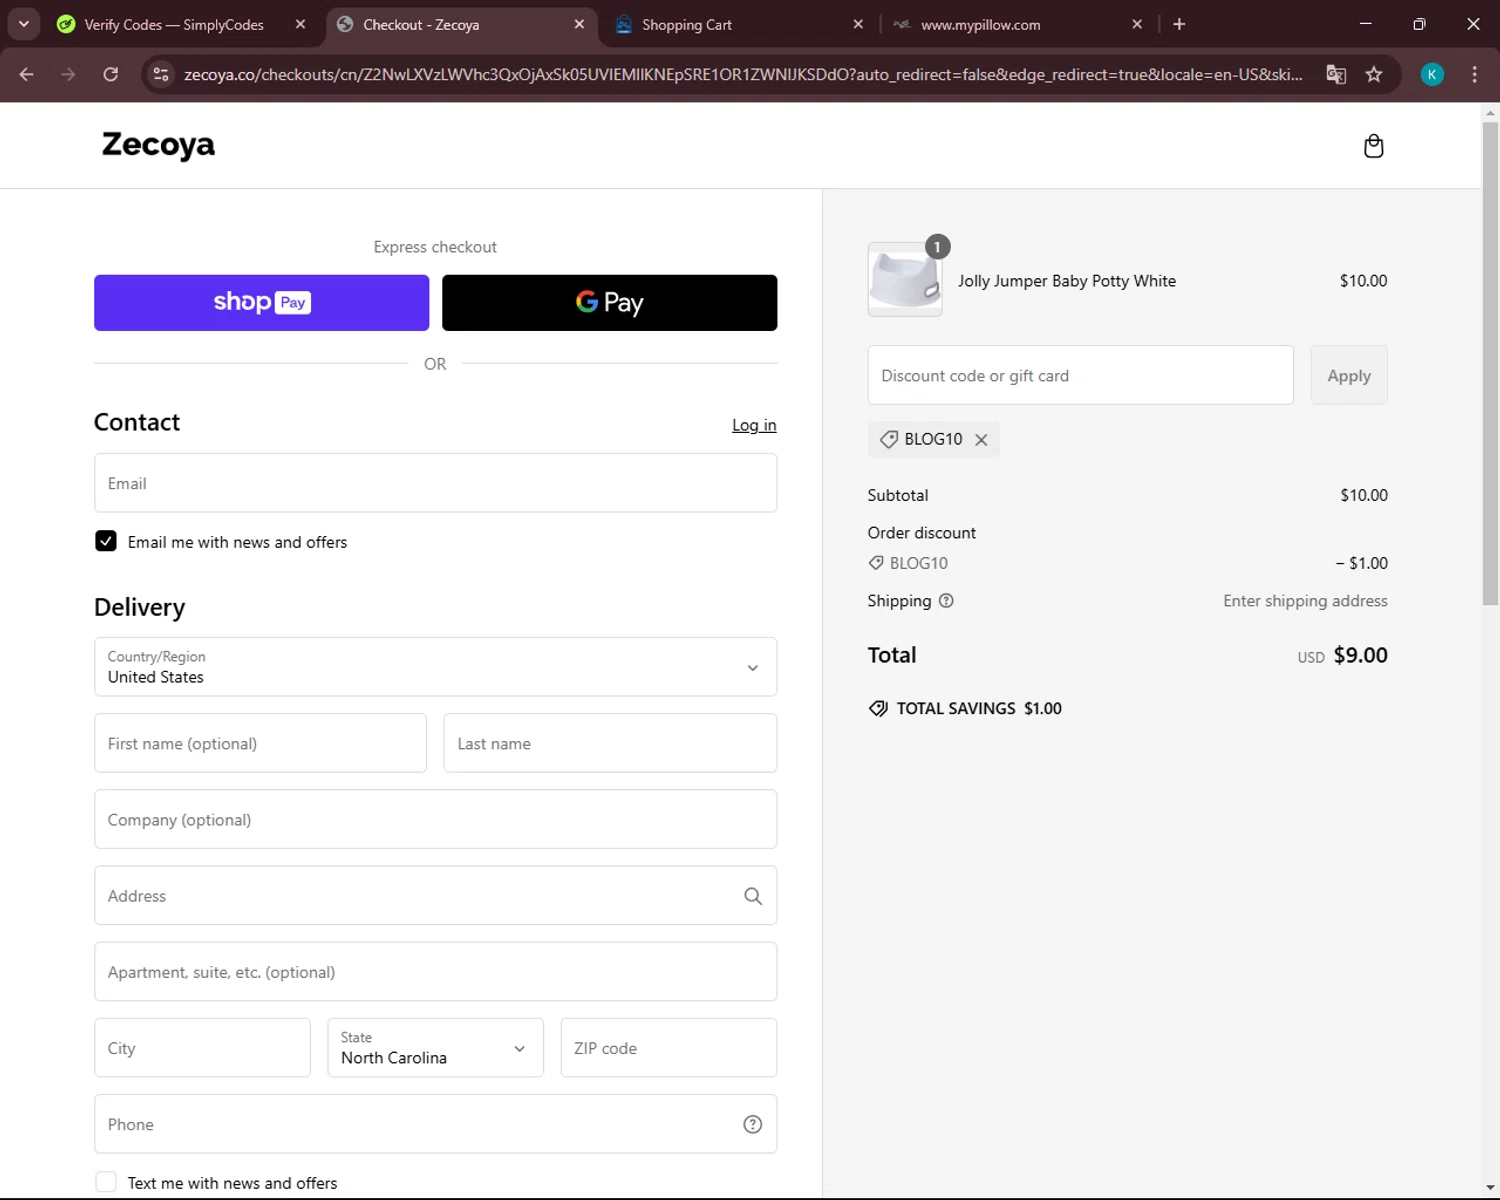Open the browser translate icon
This screenshot has height=1200, width=1500.
click(1336, 74)
